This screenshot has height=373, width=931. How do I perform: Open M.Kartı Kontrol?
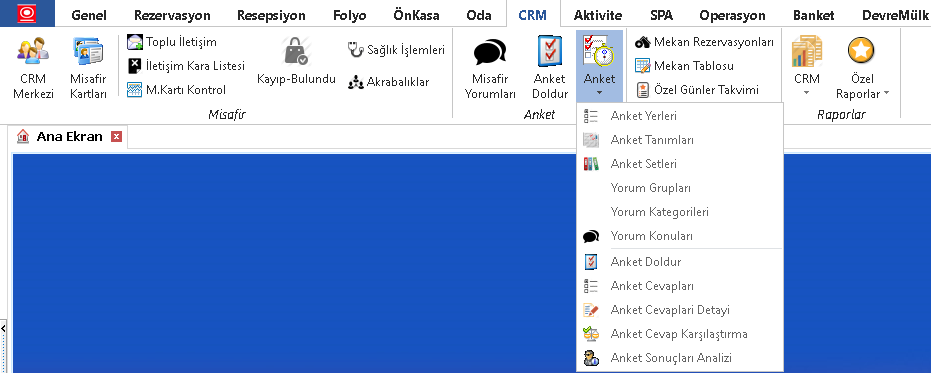click(177, 90)
